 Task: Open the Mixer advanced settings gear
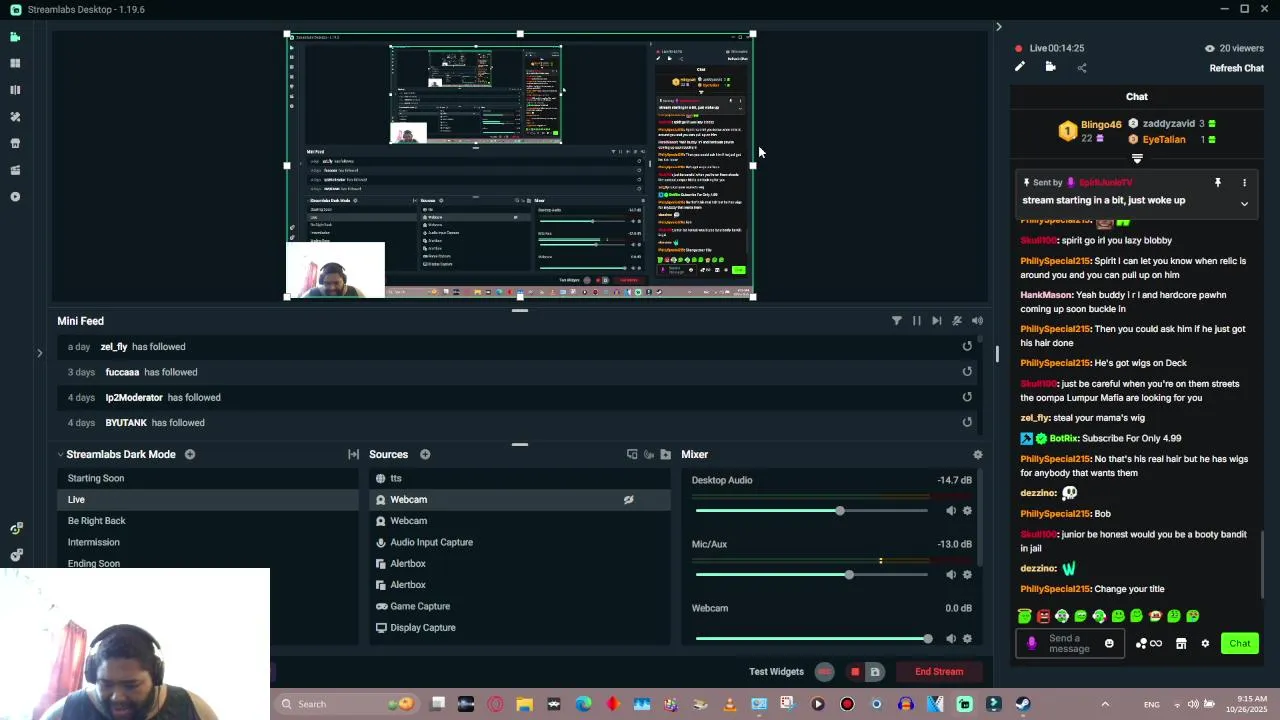[x=978, y=454]
